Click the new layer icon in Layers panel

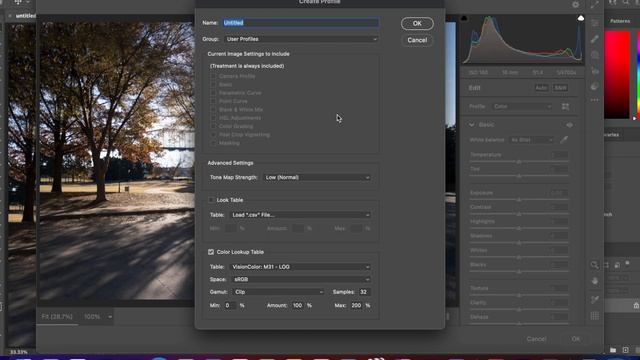[x=625, y=350]
